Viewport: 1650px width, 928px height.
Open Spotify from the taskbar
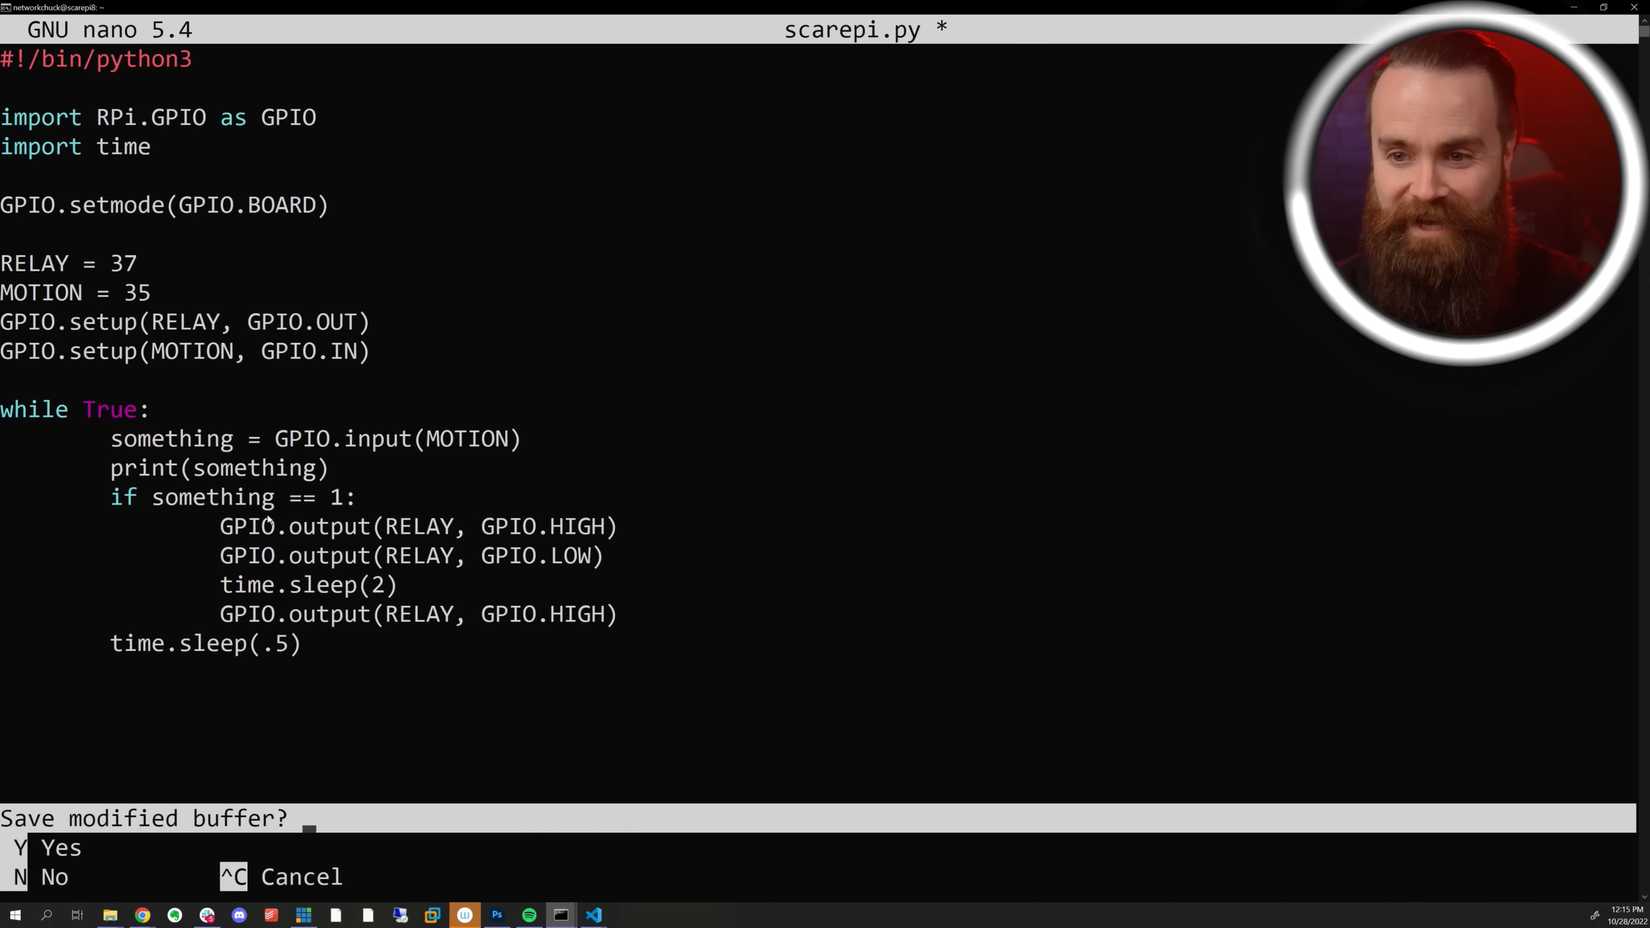point(529,915)
